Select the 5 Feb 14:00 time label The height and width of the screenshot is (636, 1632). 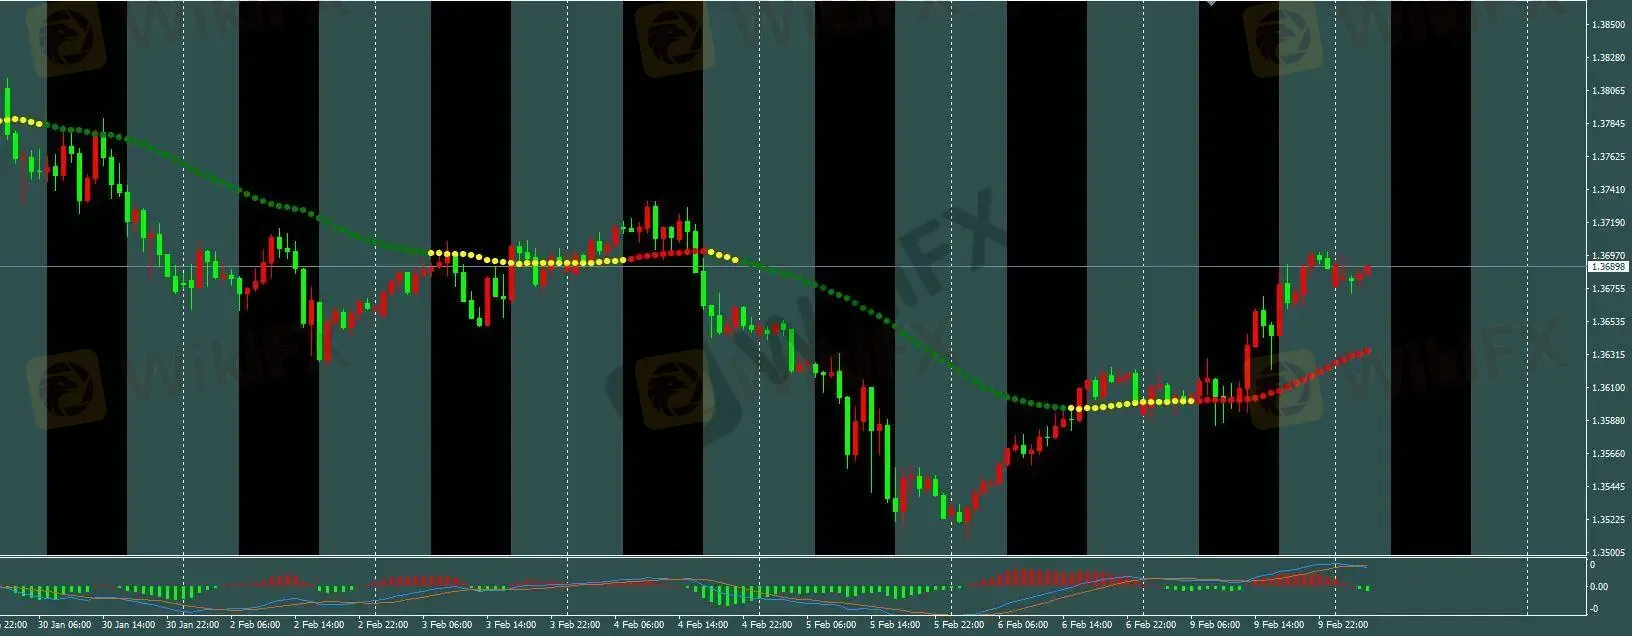click(894, 625)
